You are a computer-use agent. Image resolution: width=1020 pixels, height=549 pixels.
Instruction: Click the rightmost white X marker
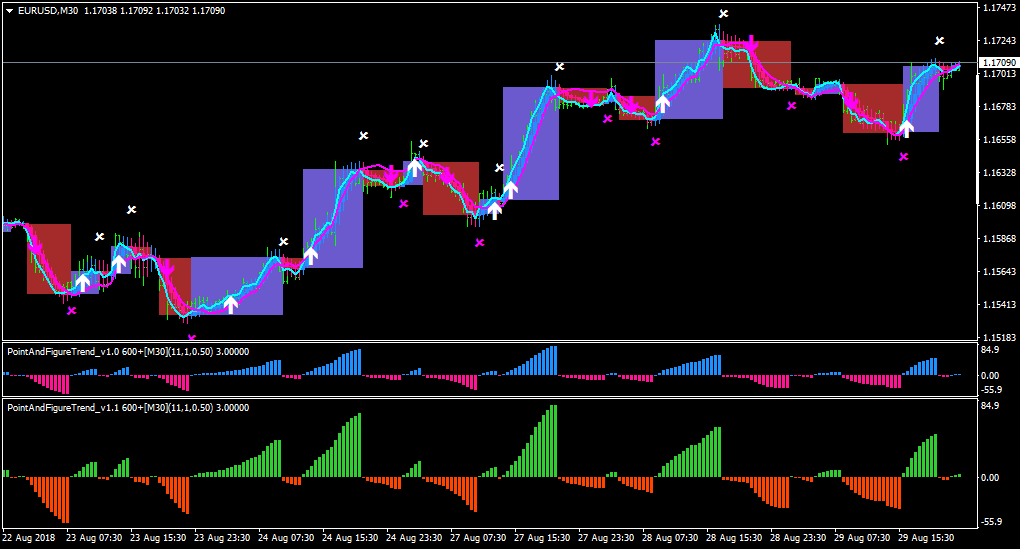coord(939,41)
